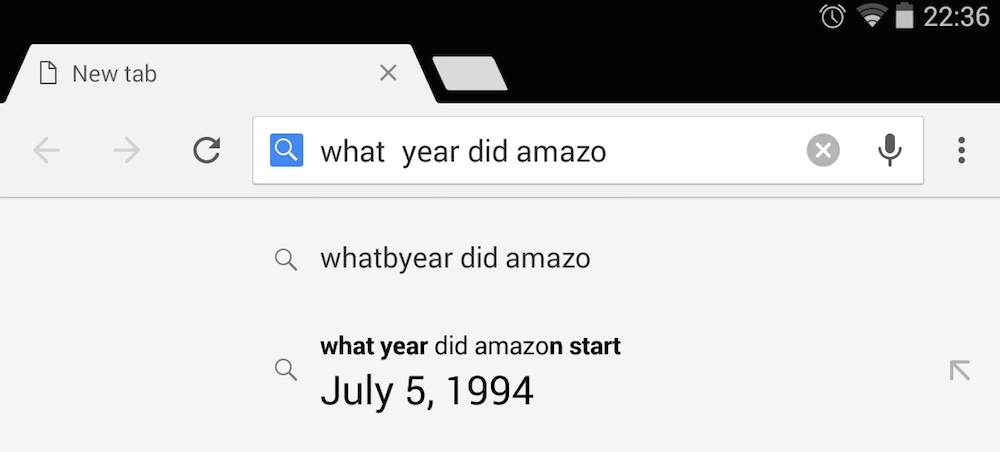
Task: Choose the "what year did amazon start" suggestion
Action: click(x=470, y=347)
